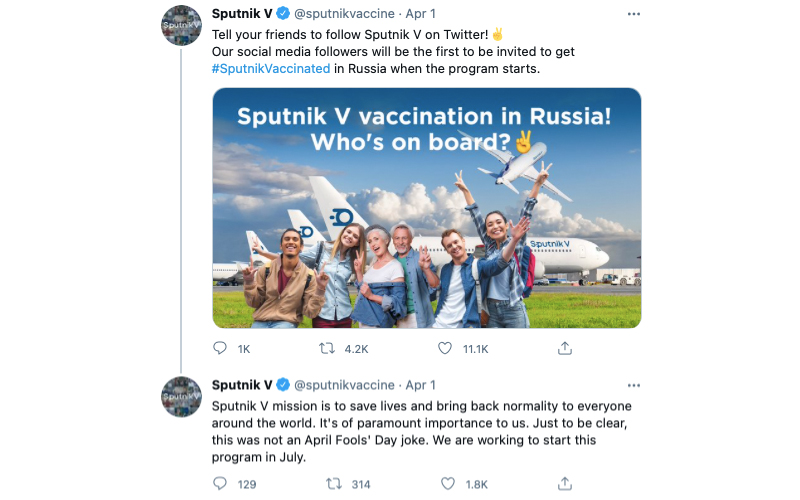Open the first tweet's Apr 1 timestamp

(421, 14)
